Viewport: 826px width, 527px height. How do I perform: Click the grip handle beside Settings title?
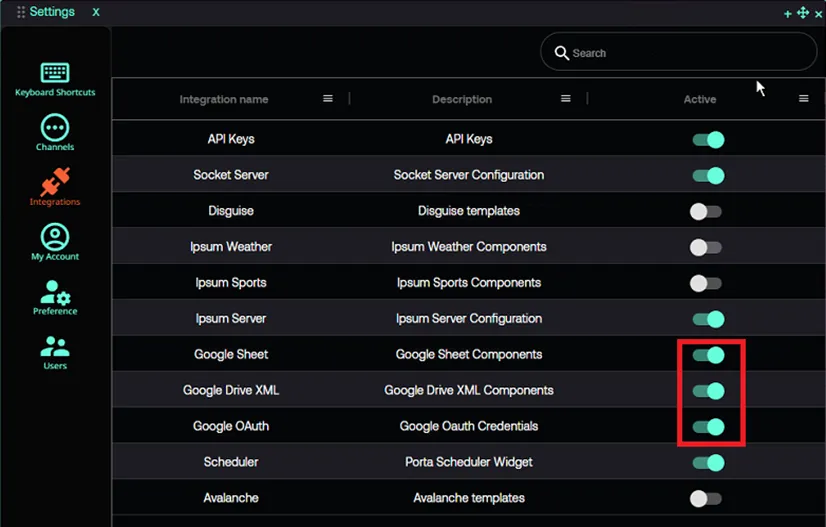(x=21, y=12)
